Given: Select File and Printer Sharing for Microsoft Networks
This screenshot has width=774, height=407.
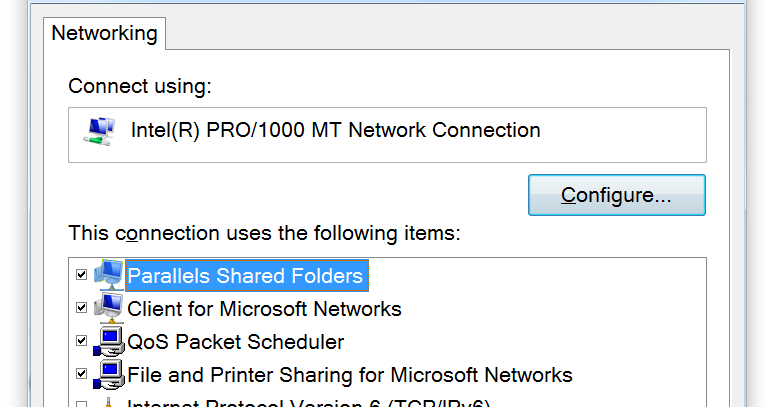Looking at the screenshot, I should pyautogui.click(x=349, y=375).
